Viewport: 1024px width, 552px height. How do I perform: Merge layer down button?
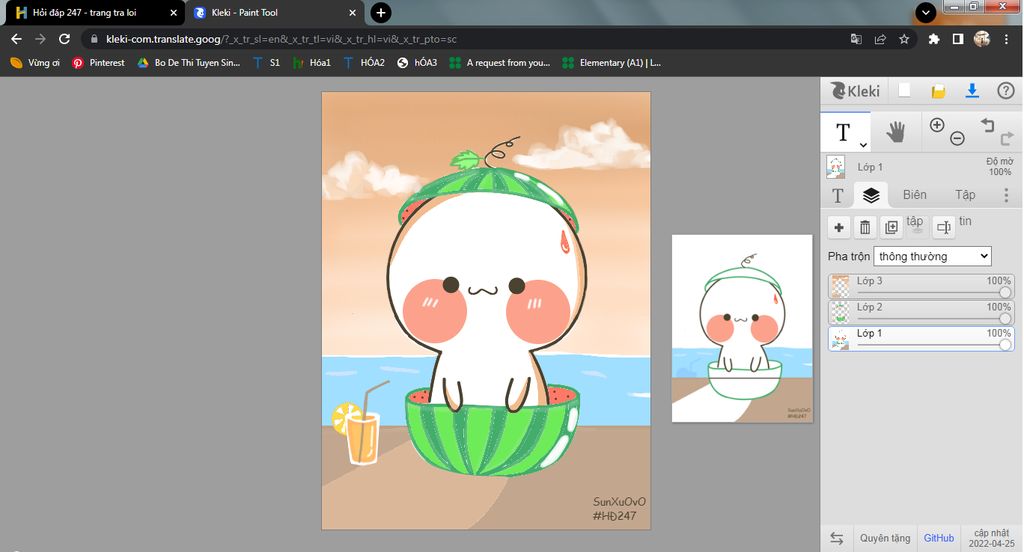[x=916, y=225]
